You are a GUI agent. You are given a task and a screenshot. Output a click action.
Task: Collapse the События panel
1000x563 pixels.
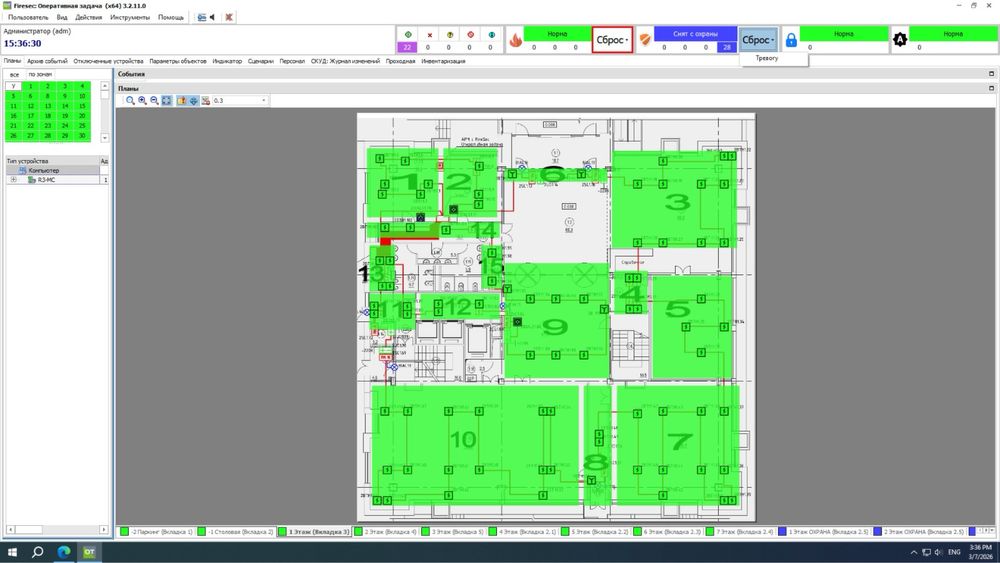(x=991, y=74)
